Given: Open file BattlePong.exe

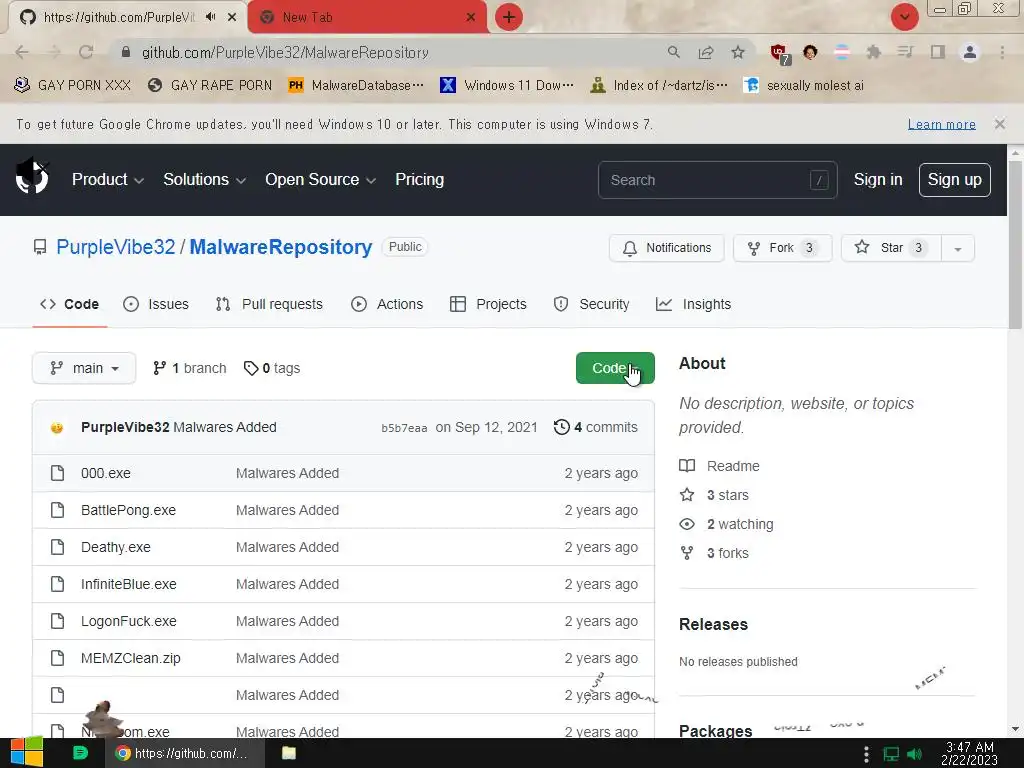Looking at the screenshot, I should point(129,510).
